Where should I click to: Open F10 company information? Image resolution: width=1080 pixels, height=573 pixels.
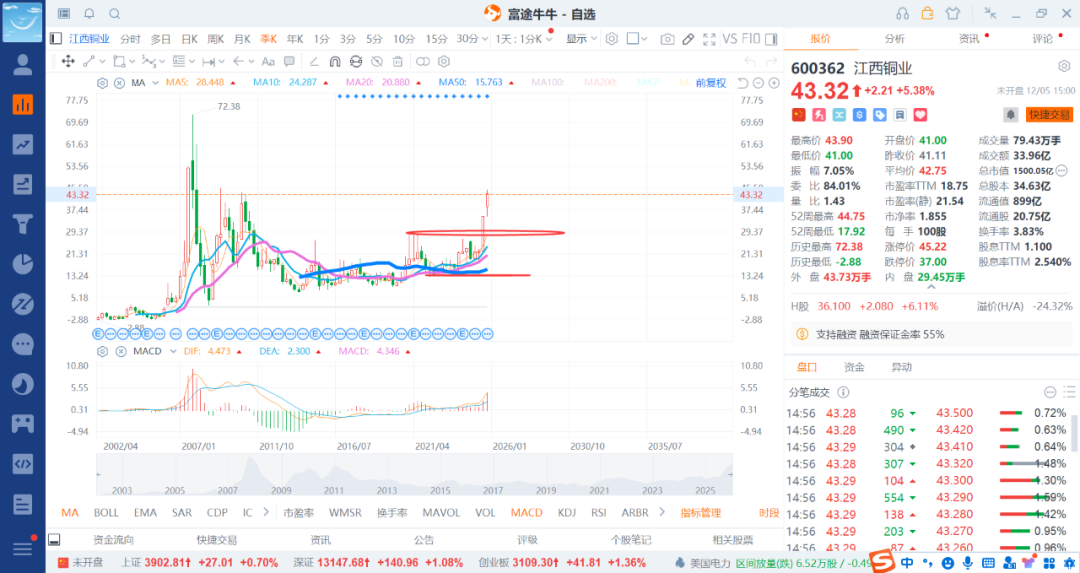(751, 39)
